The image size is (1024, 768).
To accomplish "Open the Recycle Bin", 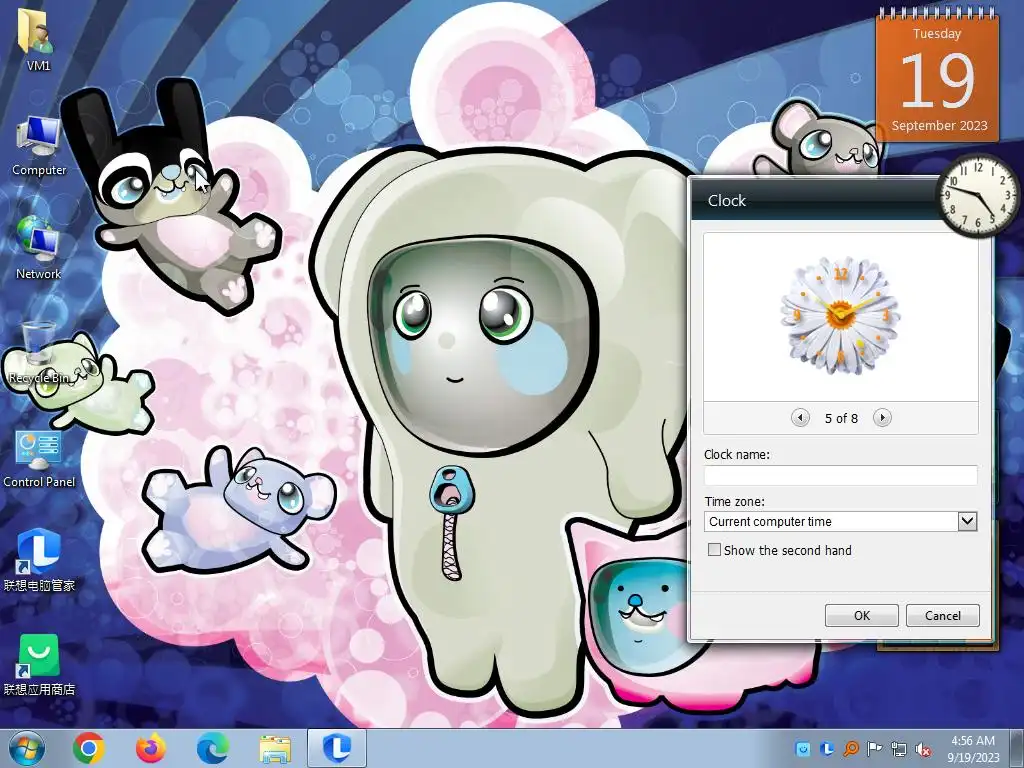I will (x=39, y=351).
